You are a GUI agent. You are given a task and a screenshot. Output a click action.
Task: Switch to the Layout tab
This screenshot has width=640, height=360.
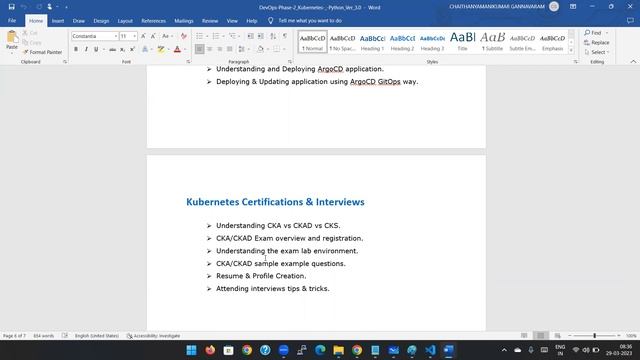tap(125, 21)
